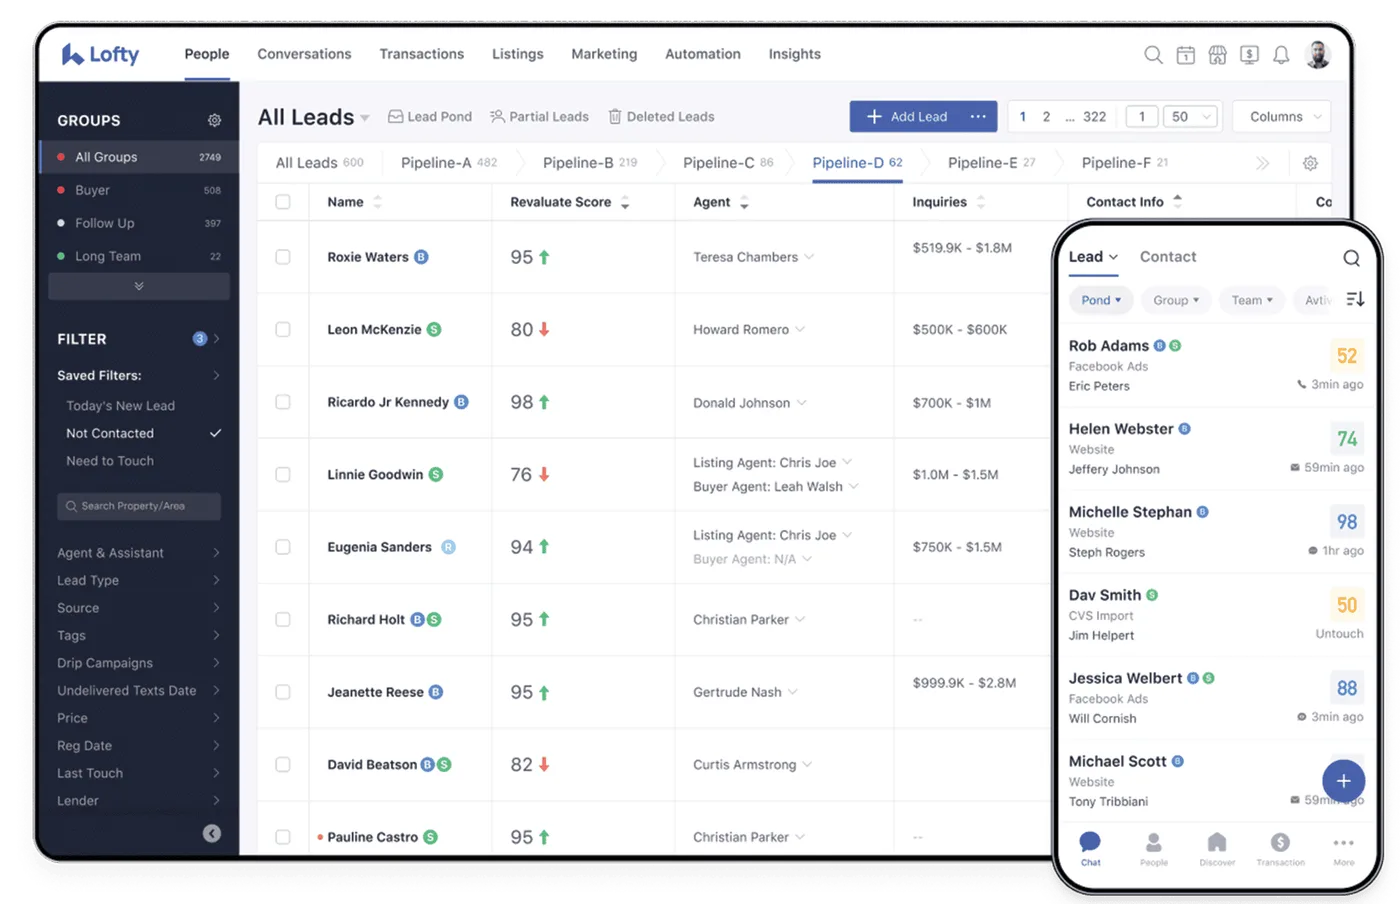The height and width of the screenshot is (904, 1400).
Task: Open Pauline Castro lead name
Action: tap(372, 837)
